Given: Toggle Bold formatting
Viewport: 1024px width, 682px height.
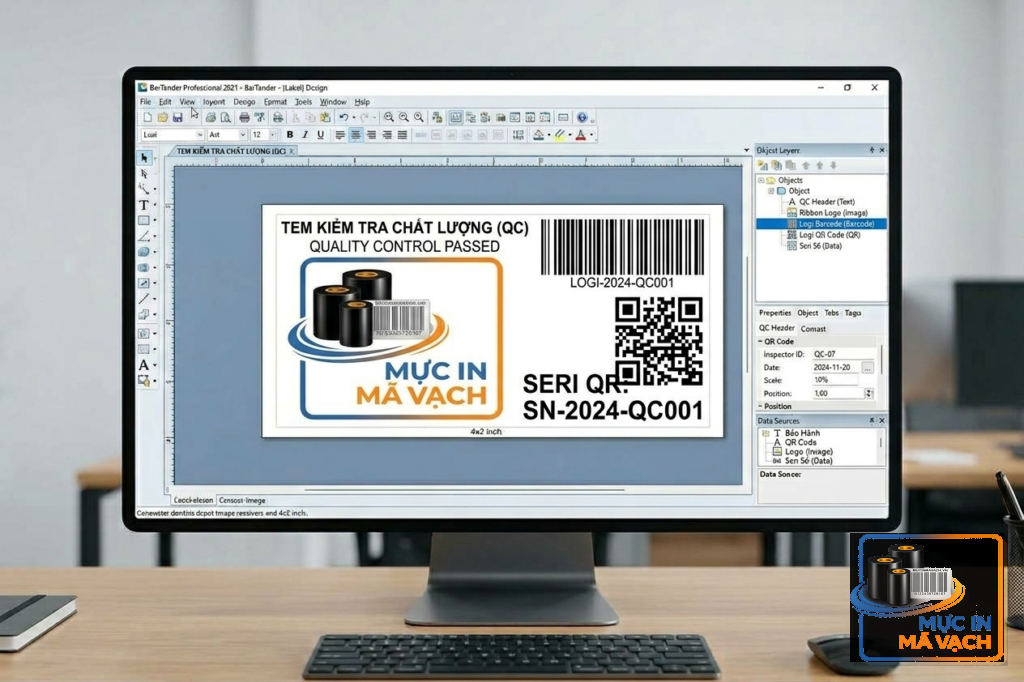Looking at the screenshot, I should [289, 135].
